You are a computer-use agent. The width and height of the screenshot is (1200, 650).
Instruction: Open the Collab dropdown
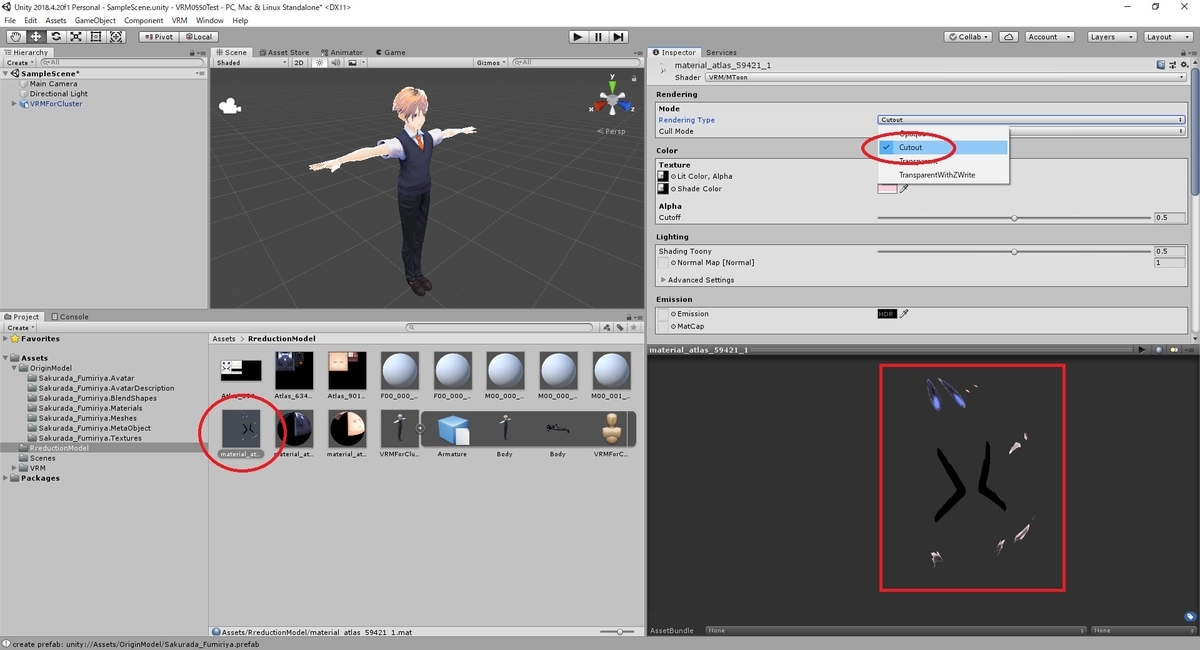click(969, 37)
